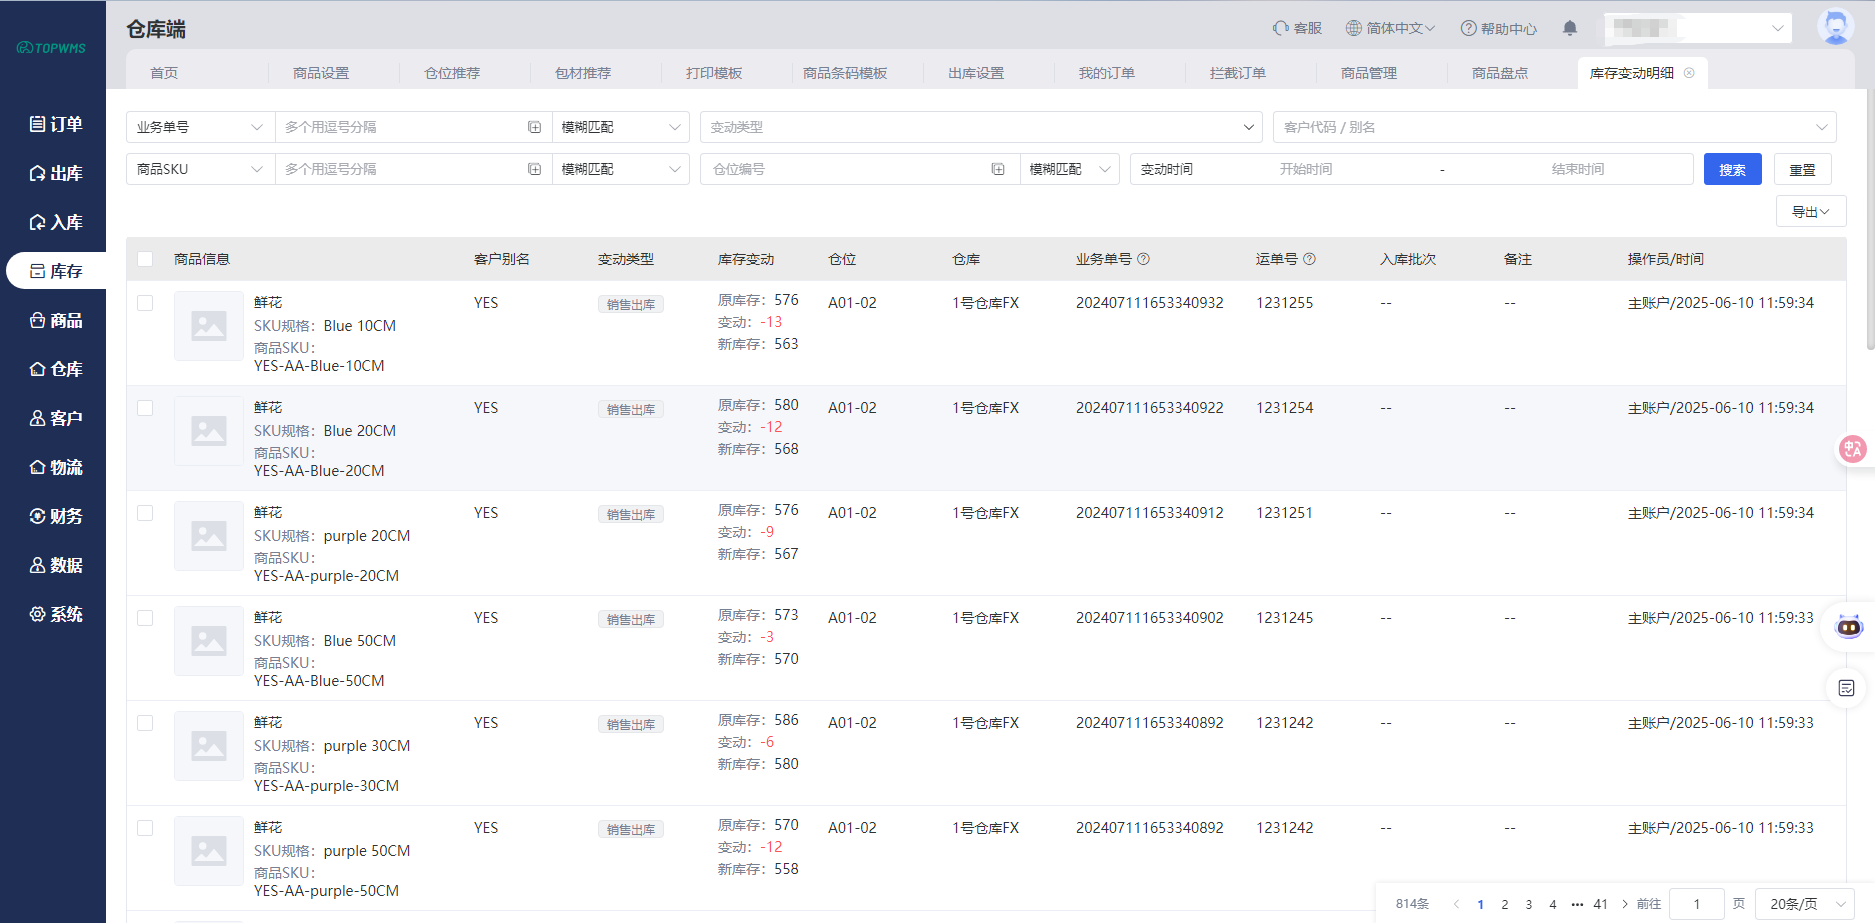Open the account name dropdown

coord(1698,28)
